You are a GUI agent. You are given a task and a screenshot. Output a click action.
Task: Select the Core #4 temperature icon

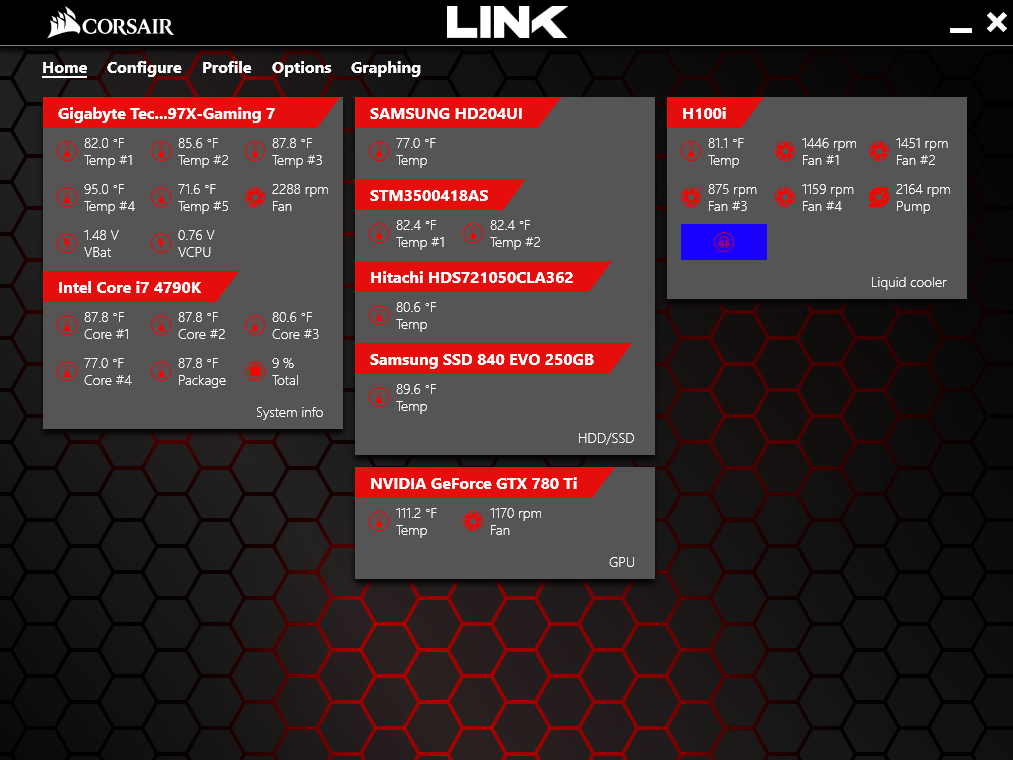[x=67, y=371]
